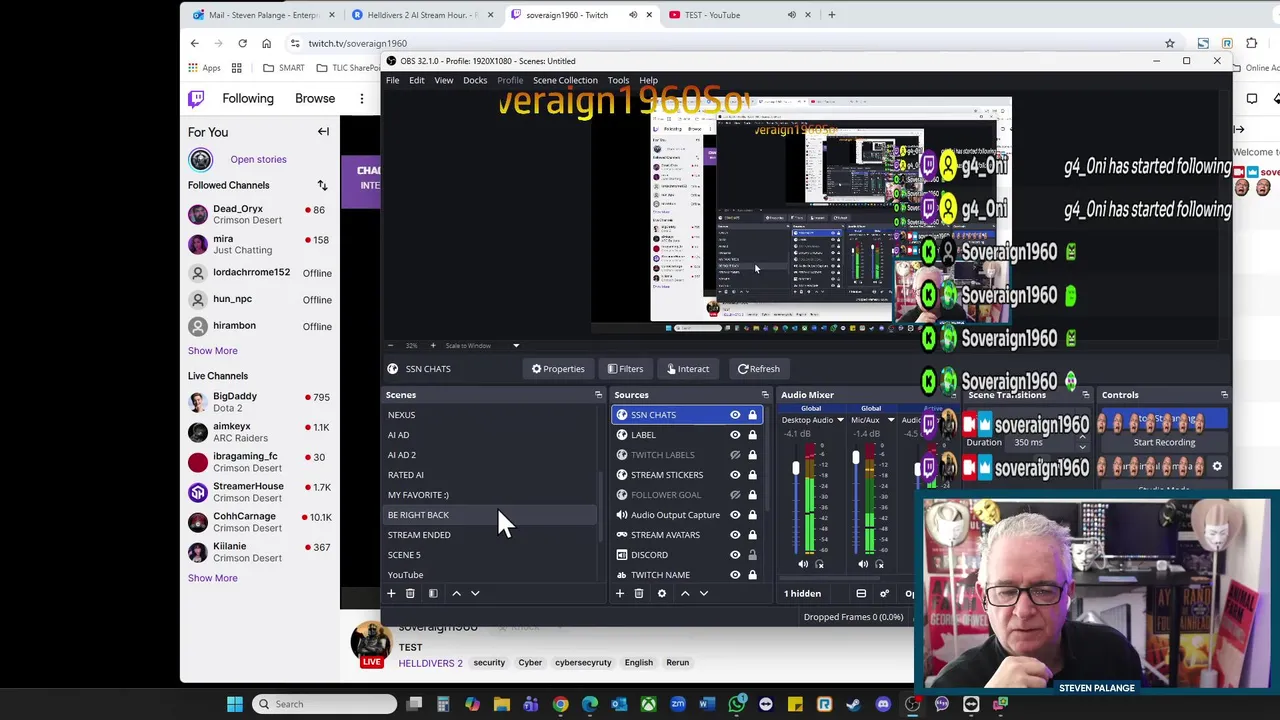Move scene up with arrow icon
1280x720 pixels.
point(456,594)
